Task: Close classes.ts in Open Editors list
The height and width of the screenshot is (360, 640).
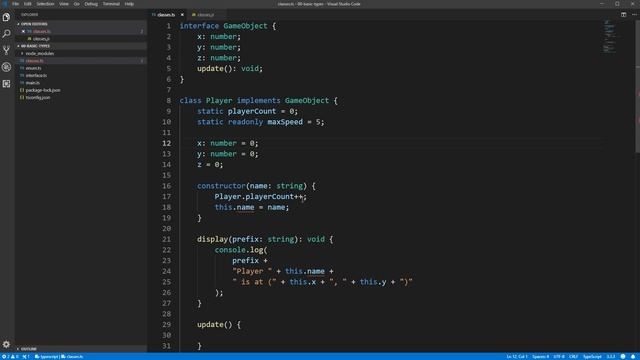Action: click(x=23, y=31)
